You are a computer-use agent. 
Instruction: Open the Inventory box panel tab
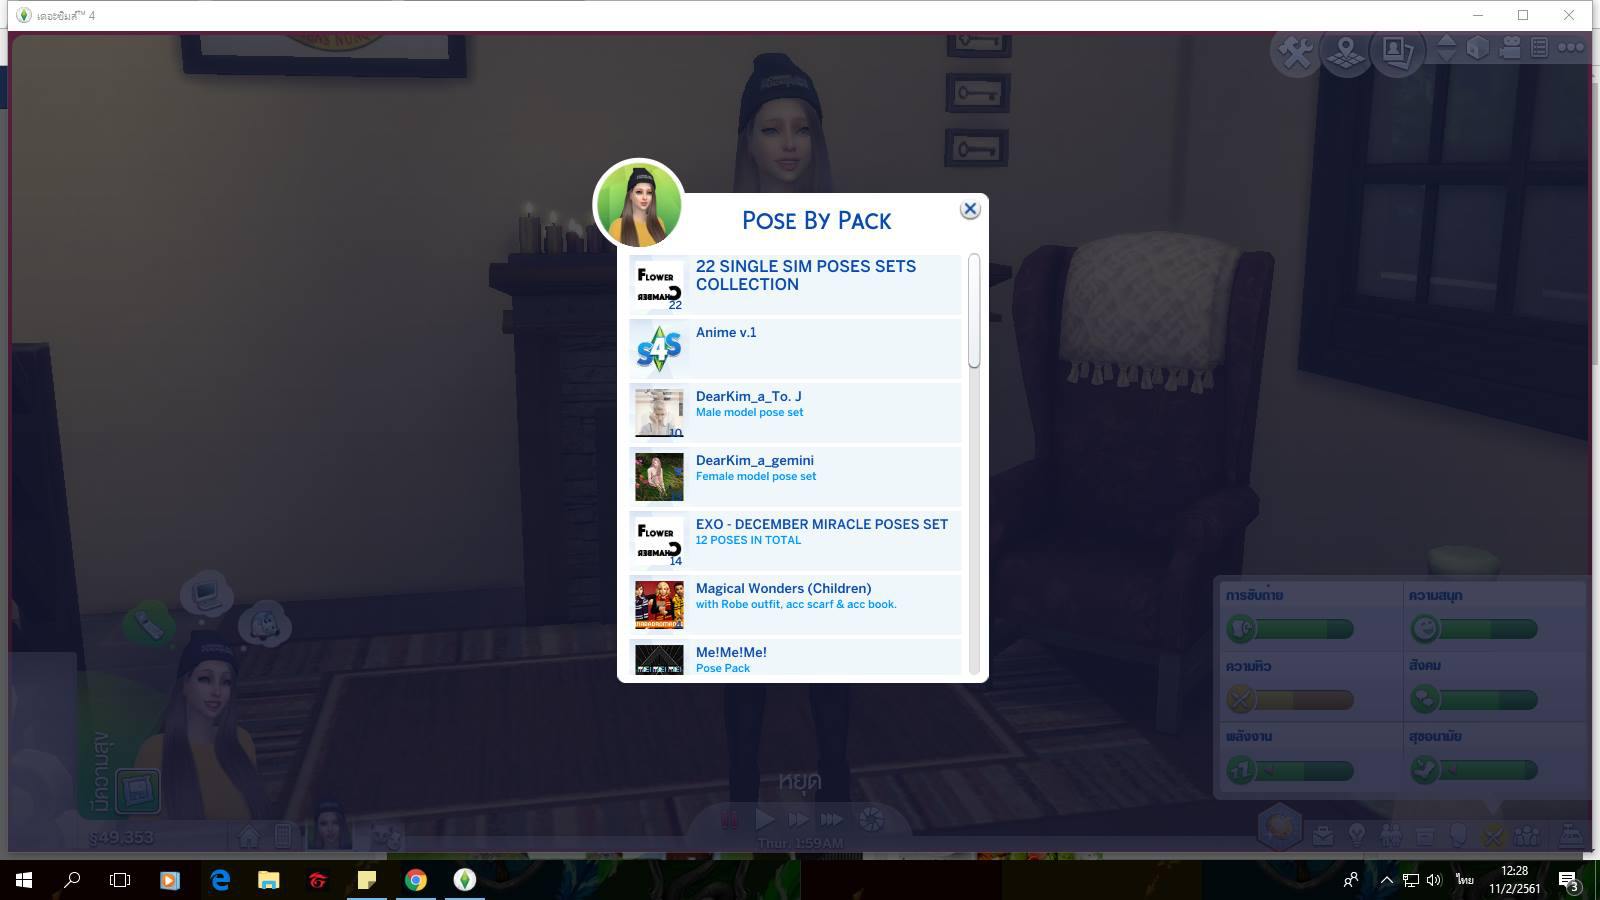(x=1425, y=835)
